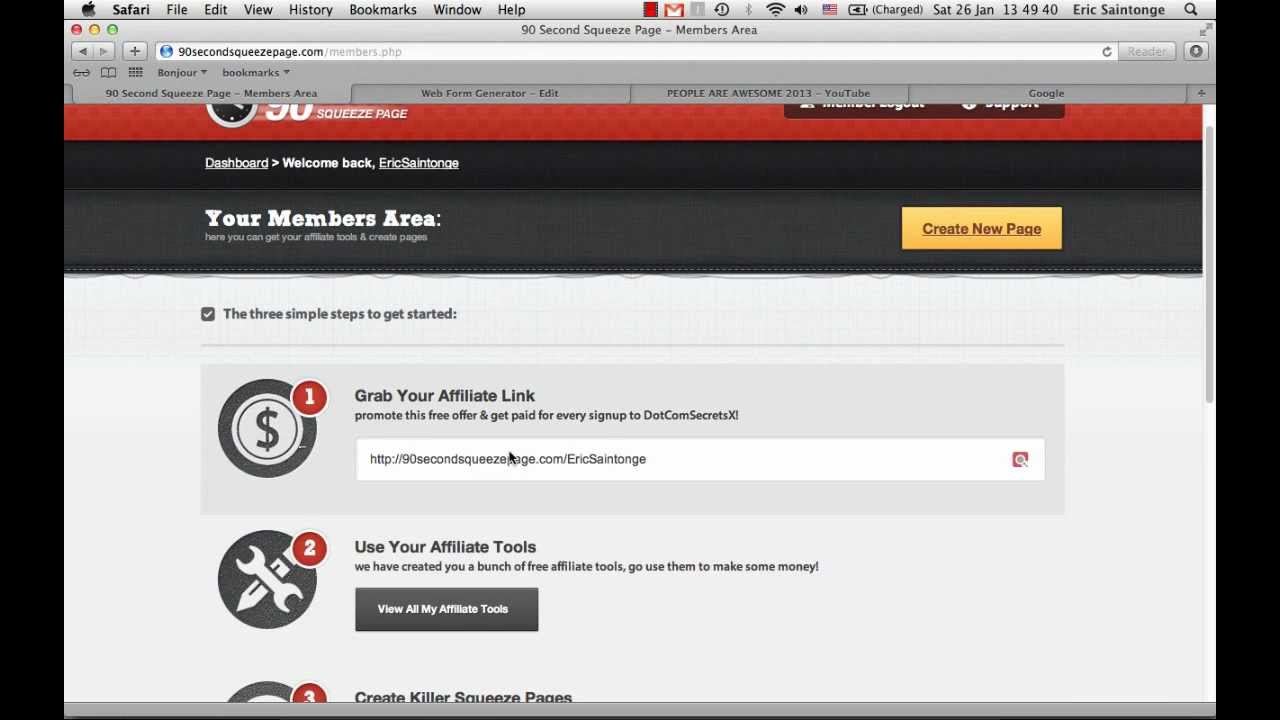This screenshot has height=720, width=1280.
Task: Click the plus add-bookmark button beside address bar
Action: point(134,51)
